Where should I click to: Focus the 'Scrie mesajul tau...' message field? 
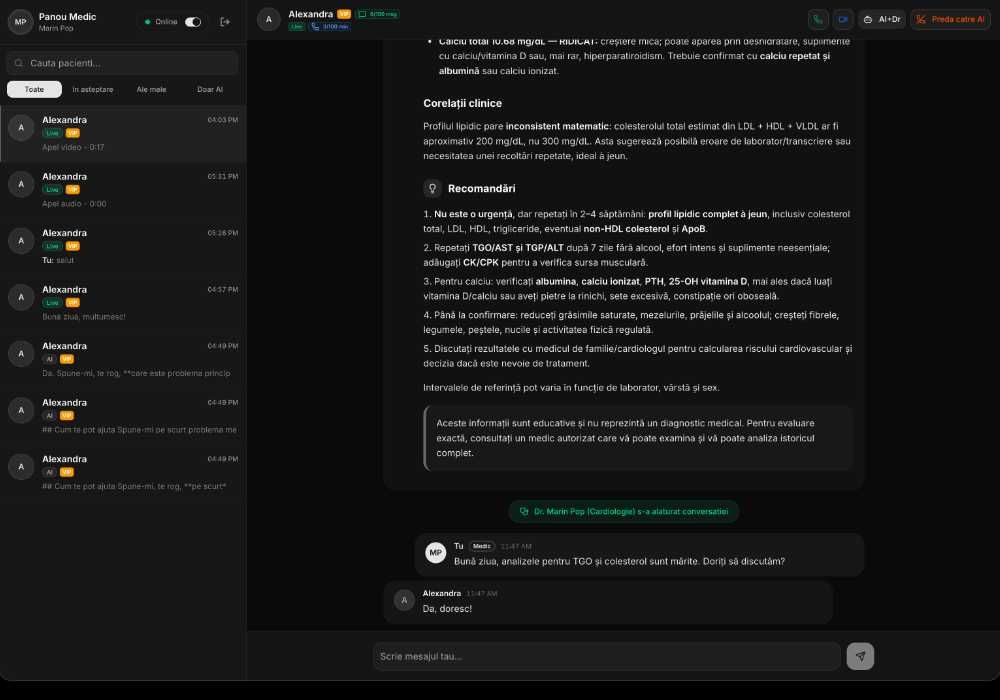click(607, 656)
